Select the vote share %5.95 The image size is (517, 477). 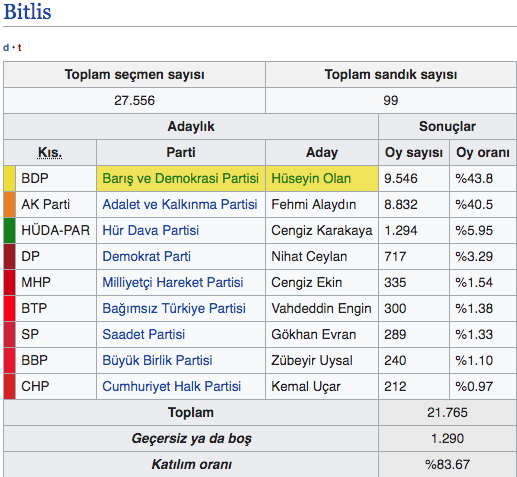pyautogui.click(x=474, y=230)
